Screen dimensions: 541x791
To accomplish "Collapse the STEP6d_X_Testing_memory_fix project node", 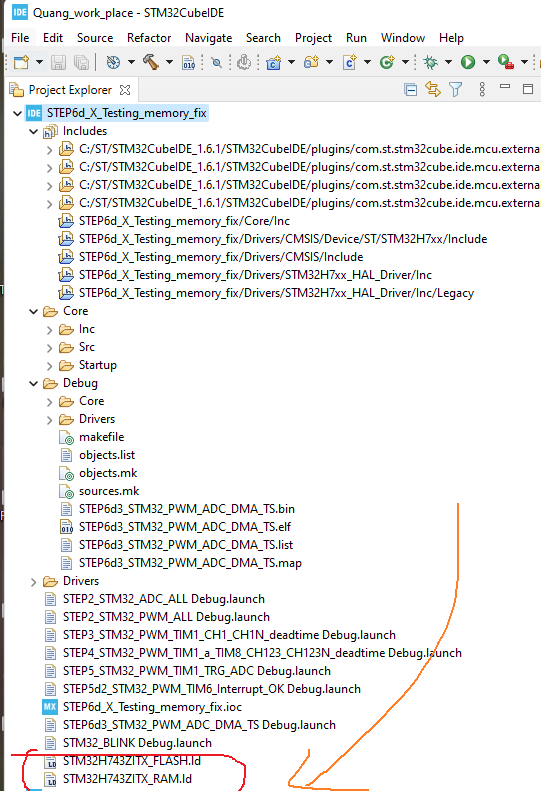I will (x=18, y=114).
